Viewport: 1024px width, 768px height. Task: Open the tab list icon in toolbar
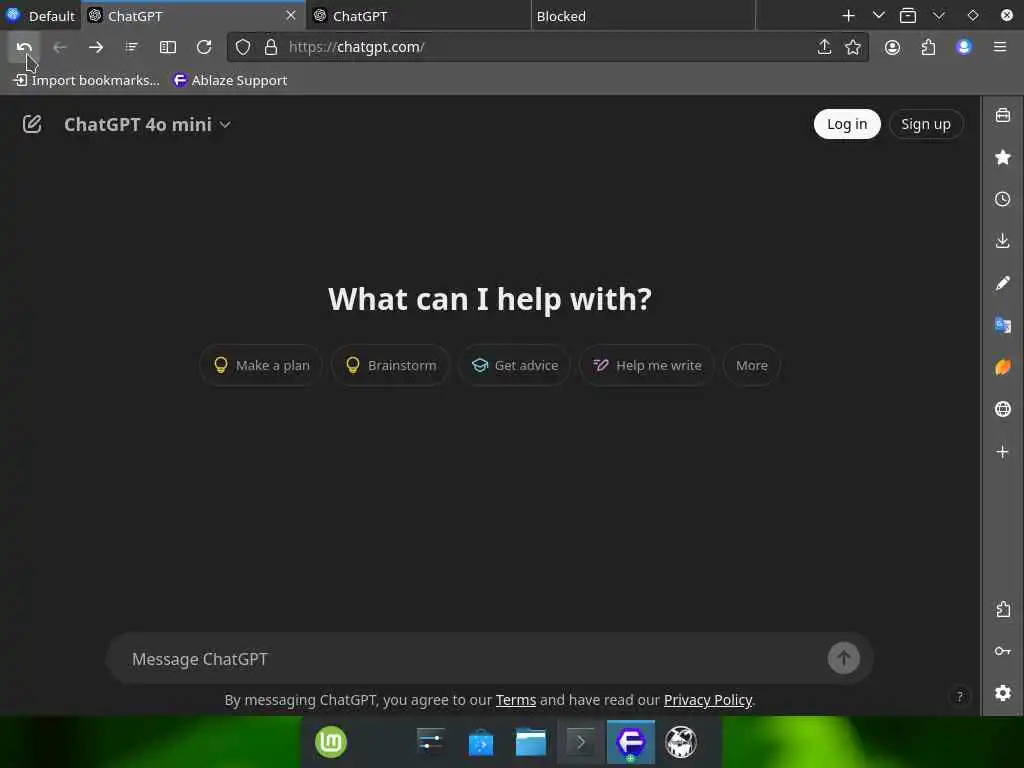(132, 47)
